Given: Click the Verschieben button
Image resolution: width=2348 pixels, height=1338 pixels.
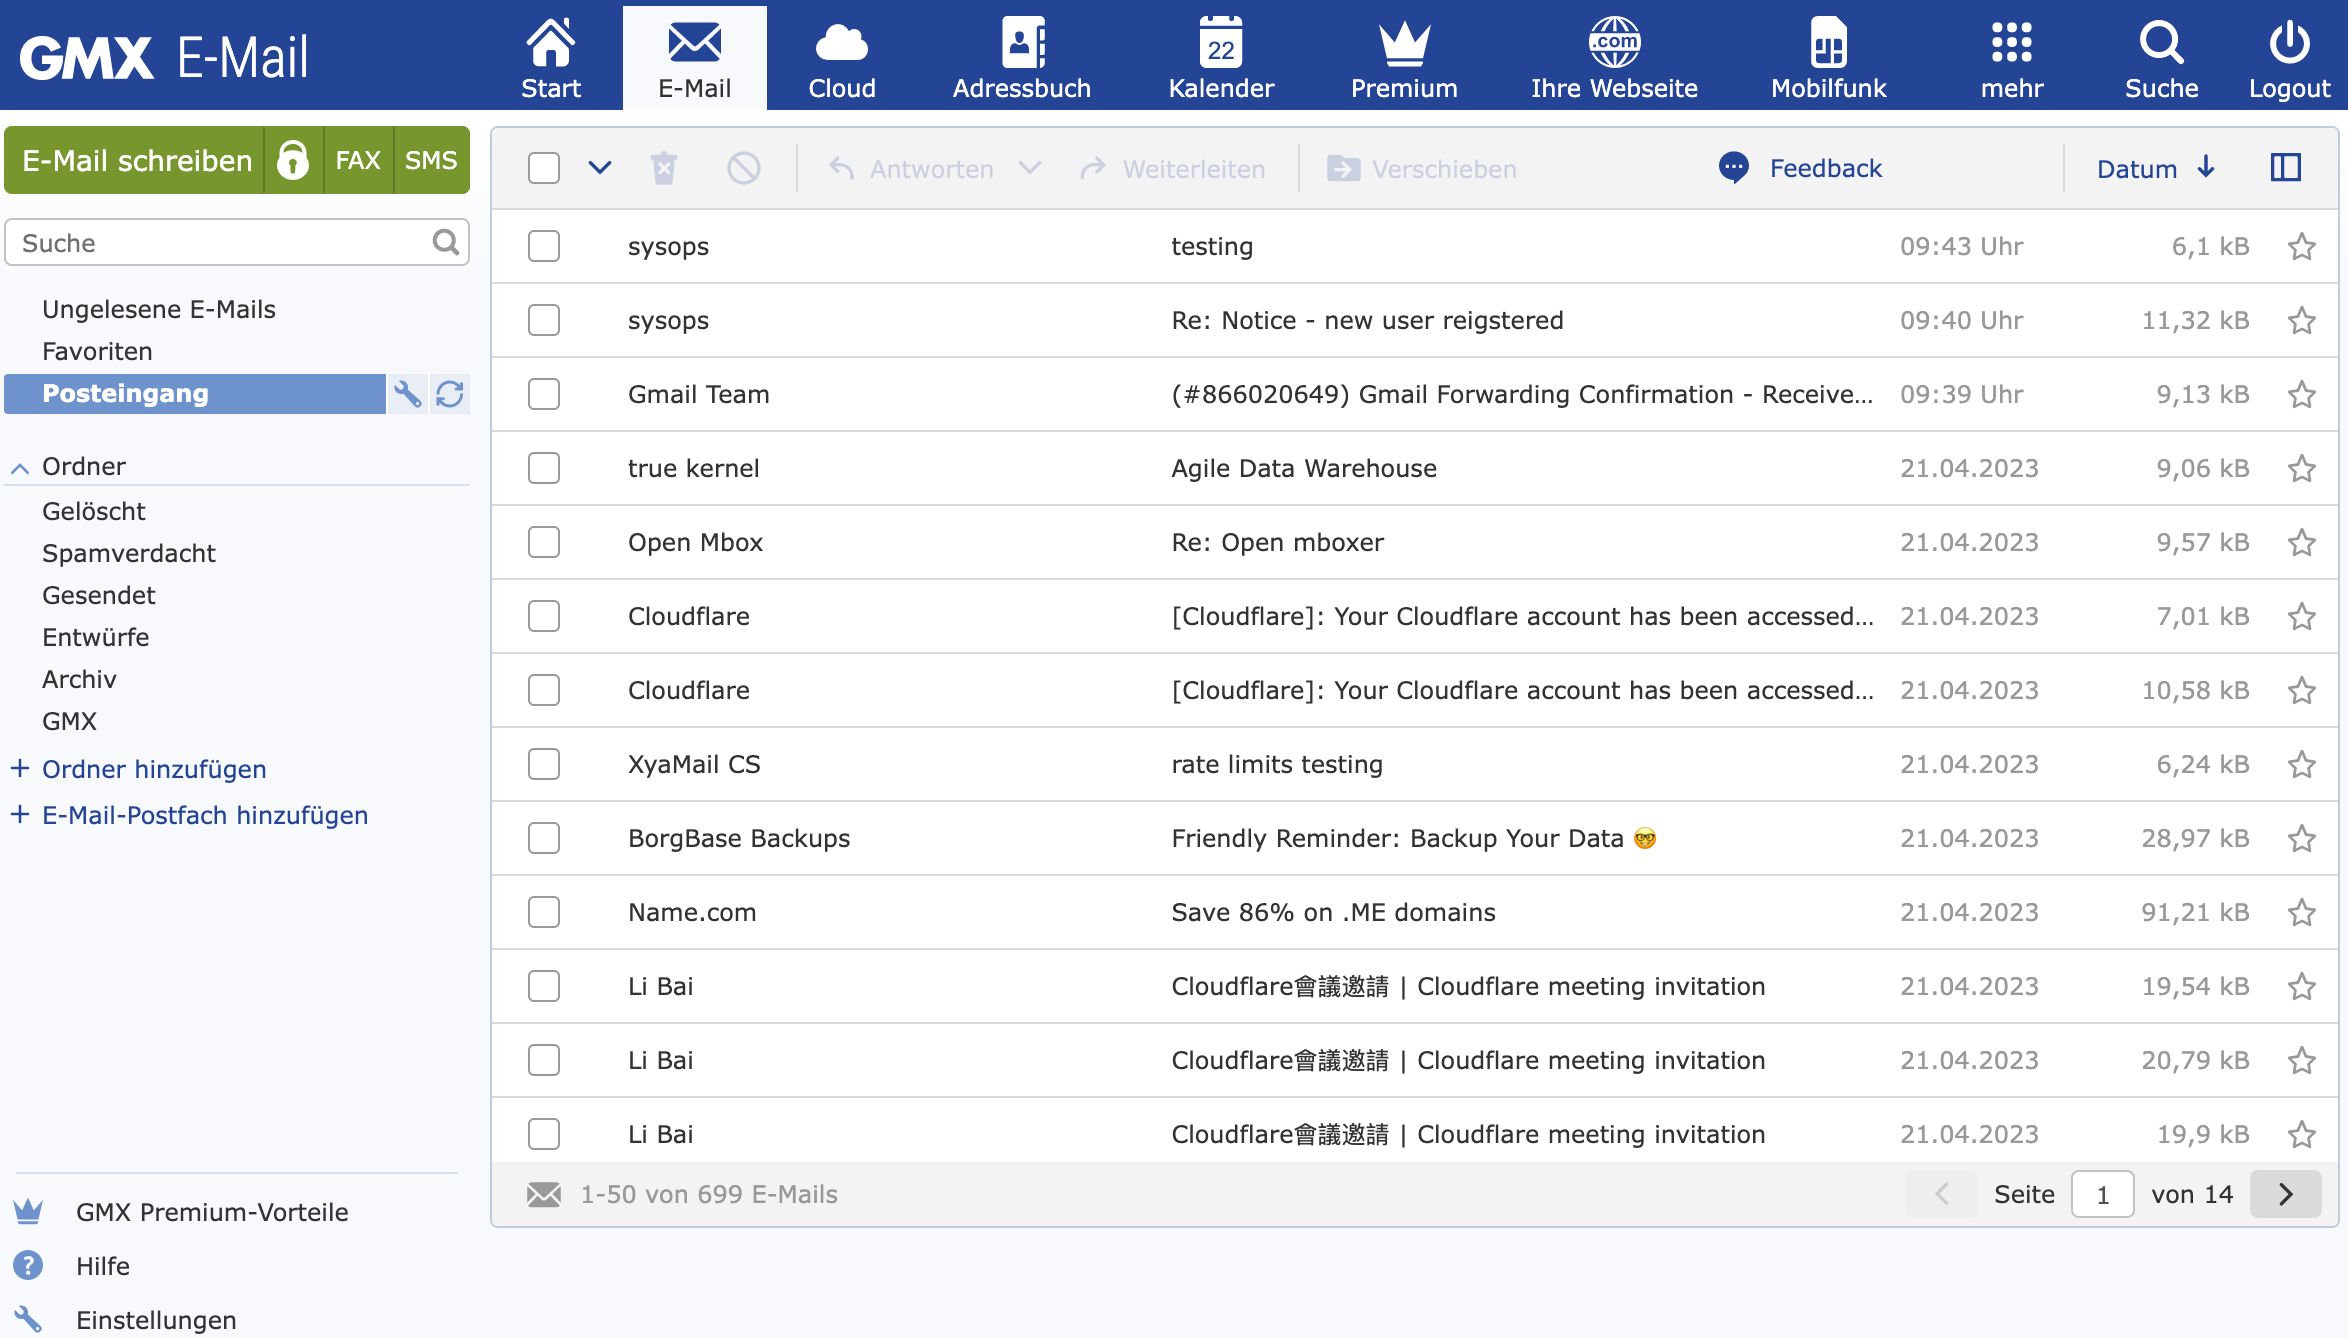Looking at the screenshot, I should coord(1422,169).
